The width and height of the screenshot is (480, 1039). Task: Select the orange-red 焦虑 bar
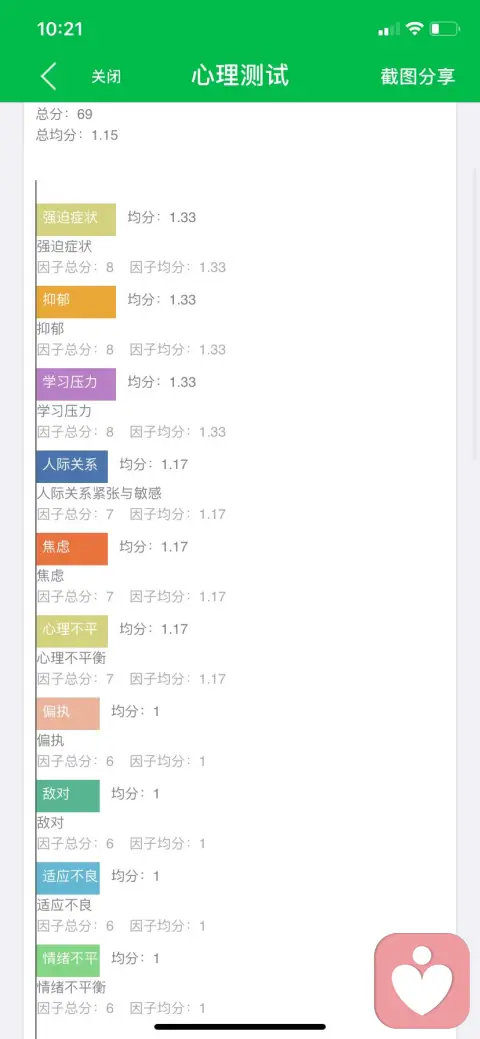(72, 549)
